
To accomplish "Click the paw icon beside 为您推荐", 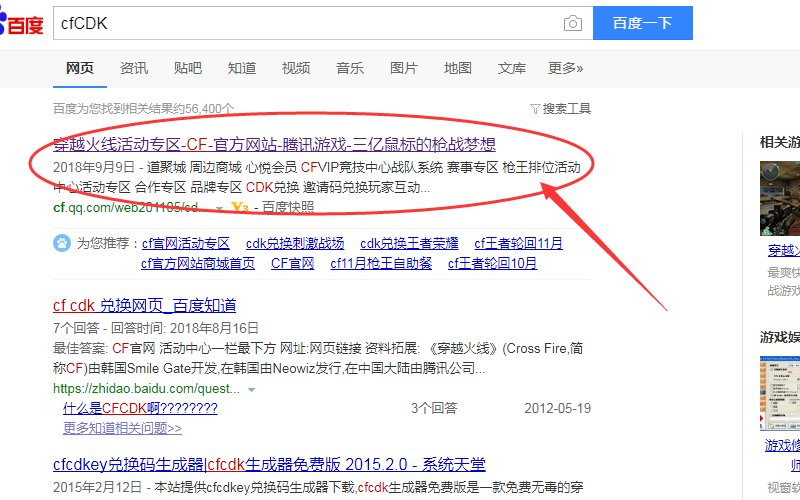I will (62, 243).
